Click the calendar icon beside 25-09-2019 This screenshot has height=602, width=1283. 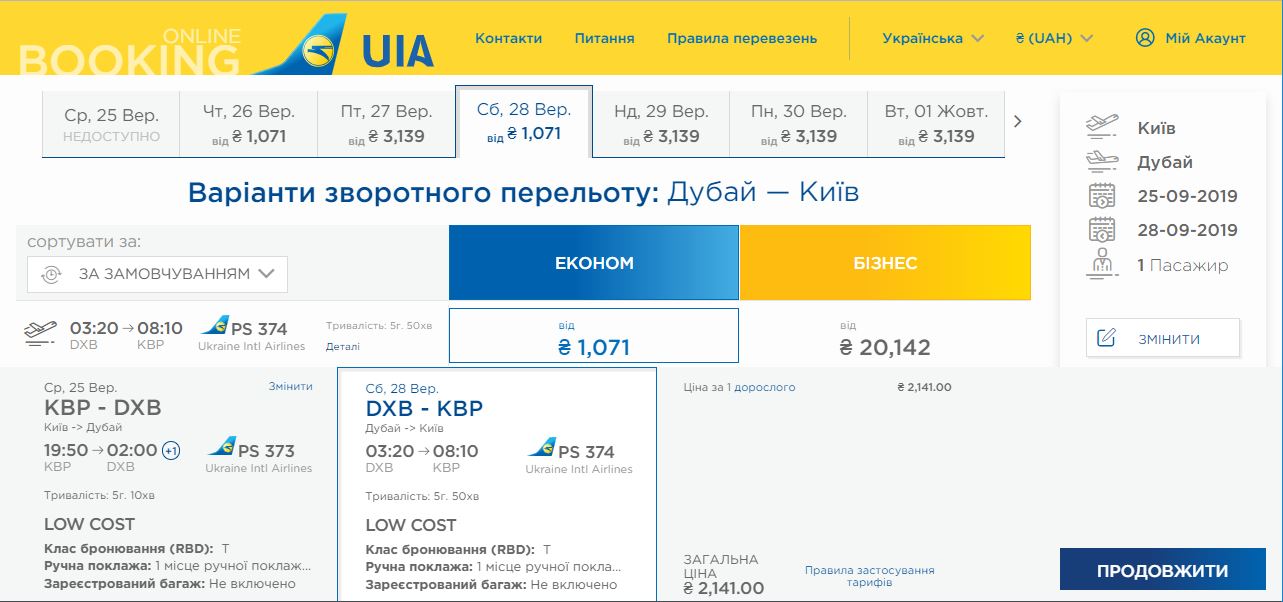coord(1102,196)
